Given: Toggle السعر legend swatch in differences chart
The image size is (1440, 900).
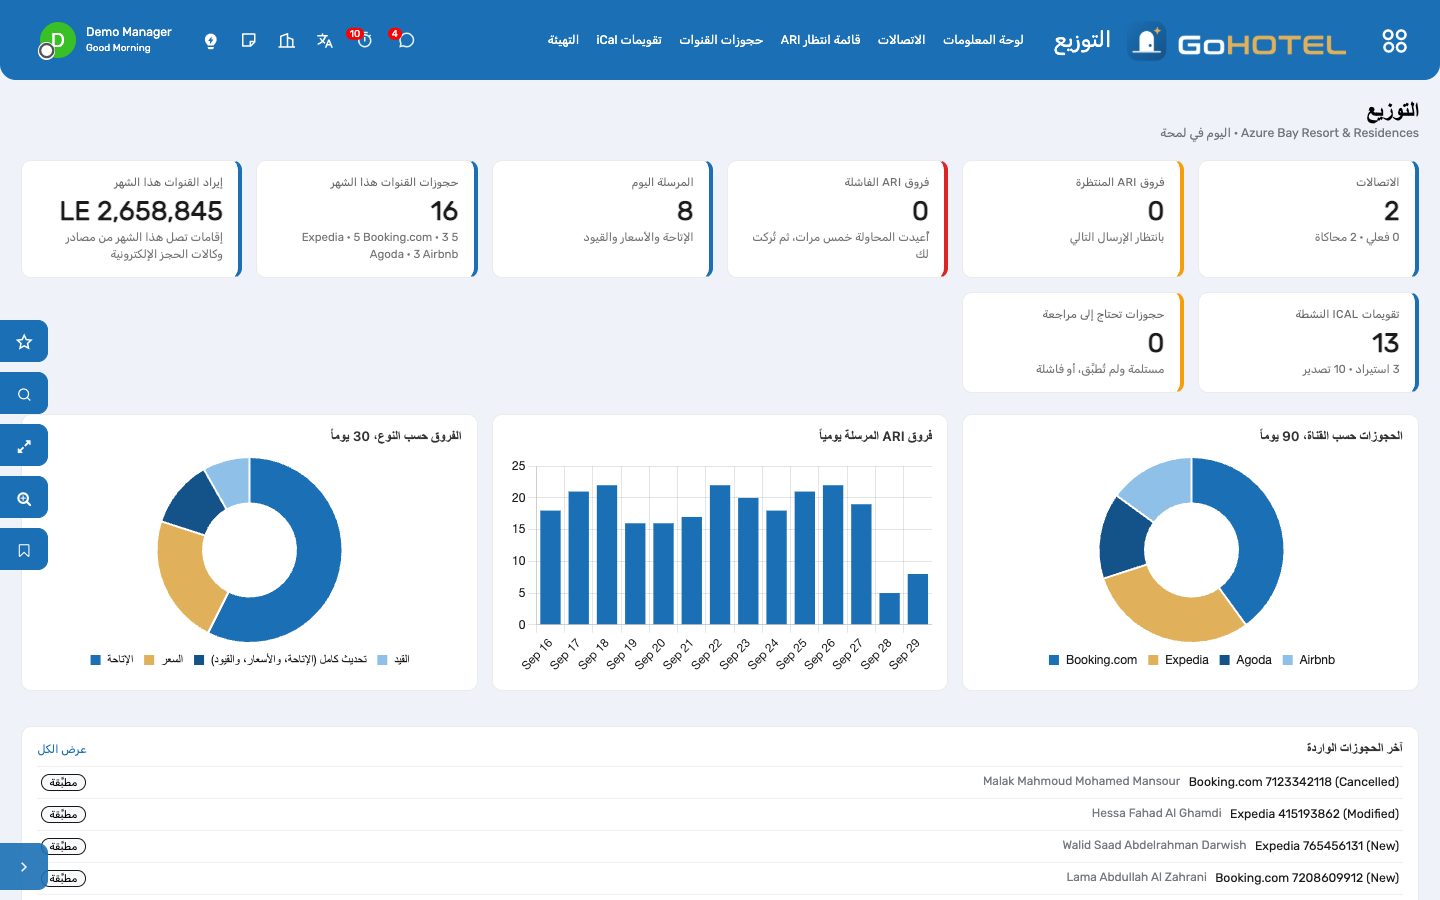Looking at the screenshot, I should (x=149, y=660).
